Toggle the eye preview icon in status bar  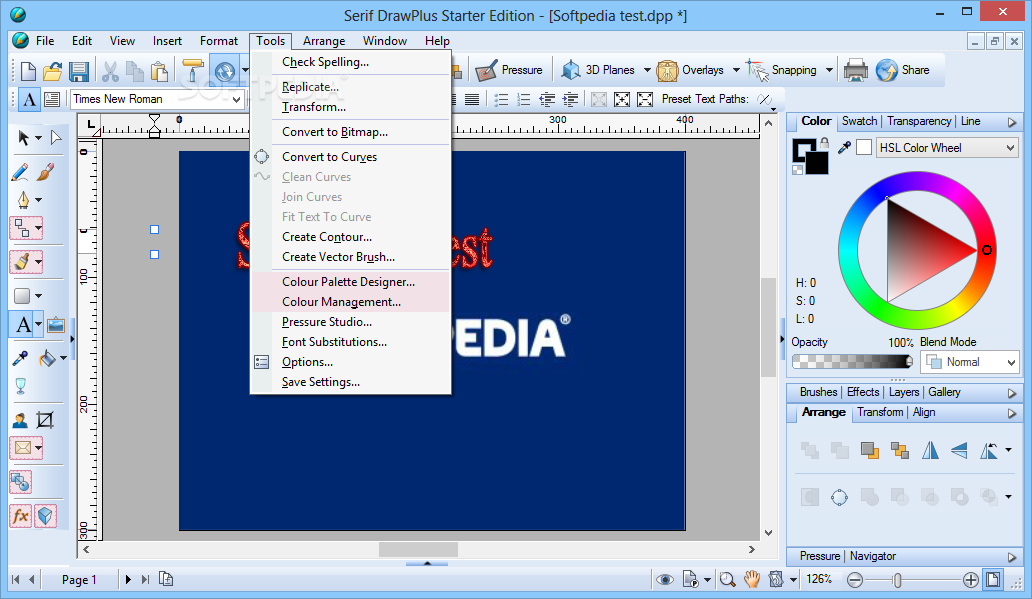click(x=665, y=579)
